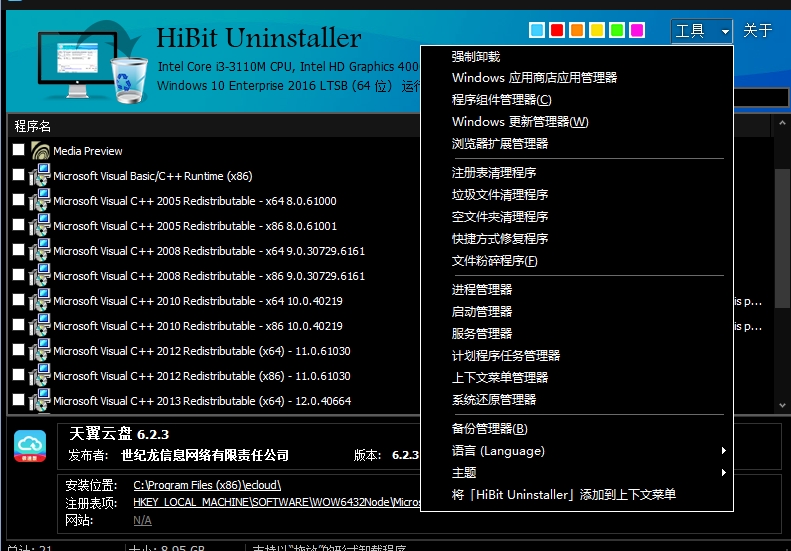791x551 pixels.
Task: Click the 关于 button
Action: [758, 31]
